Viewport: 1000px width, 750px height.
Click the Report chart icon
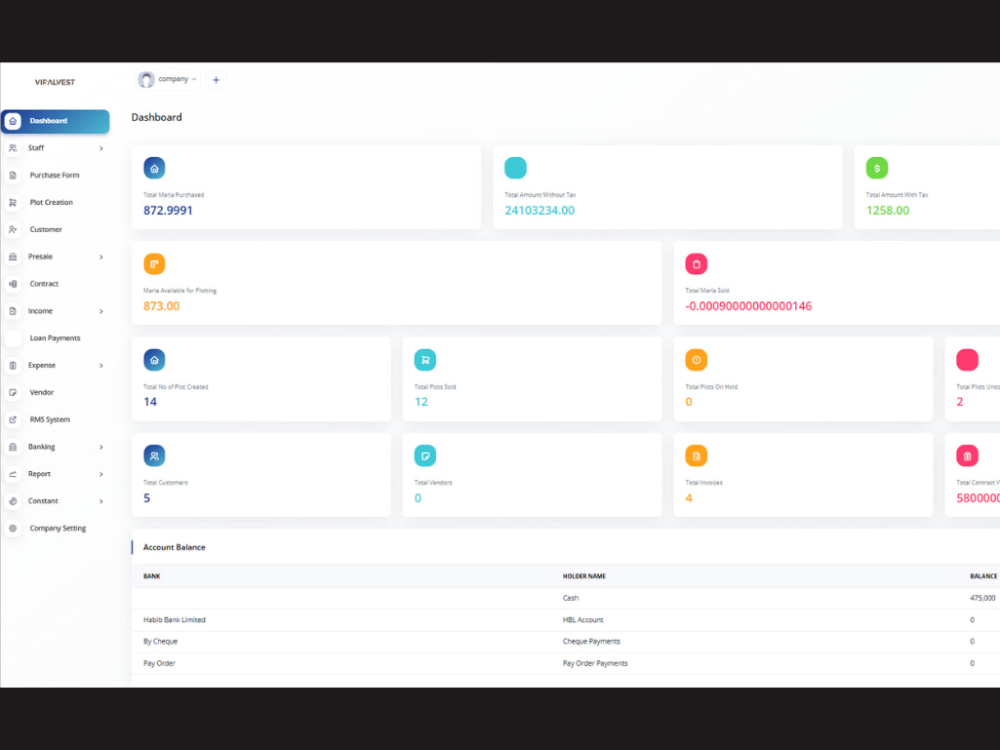13,474
